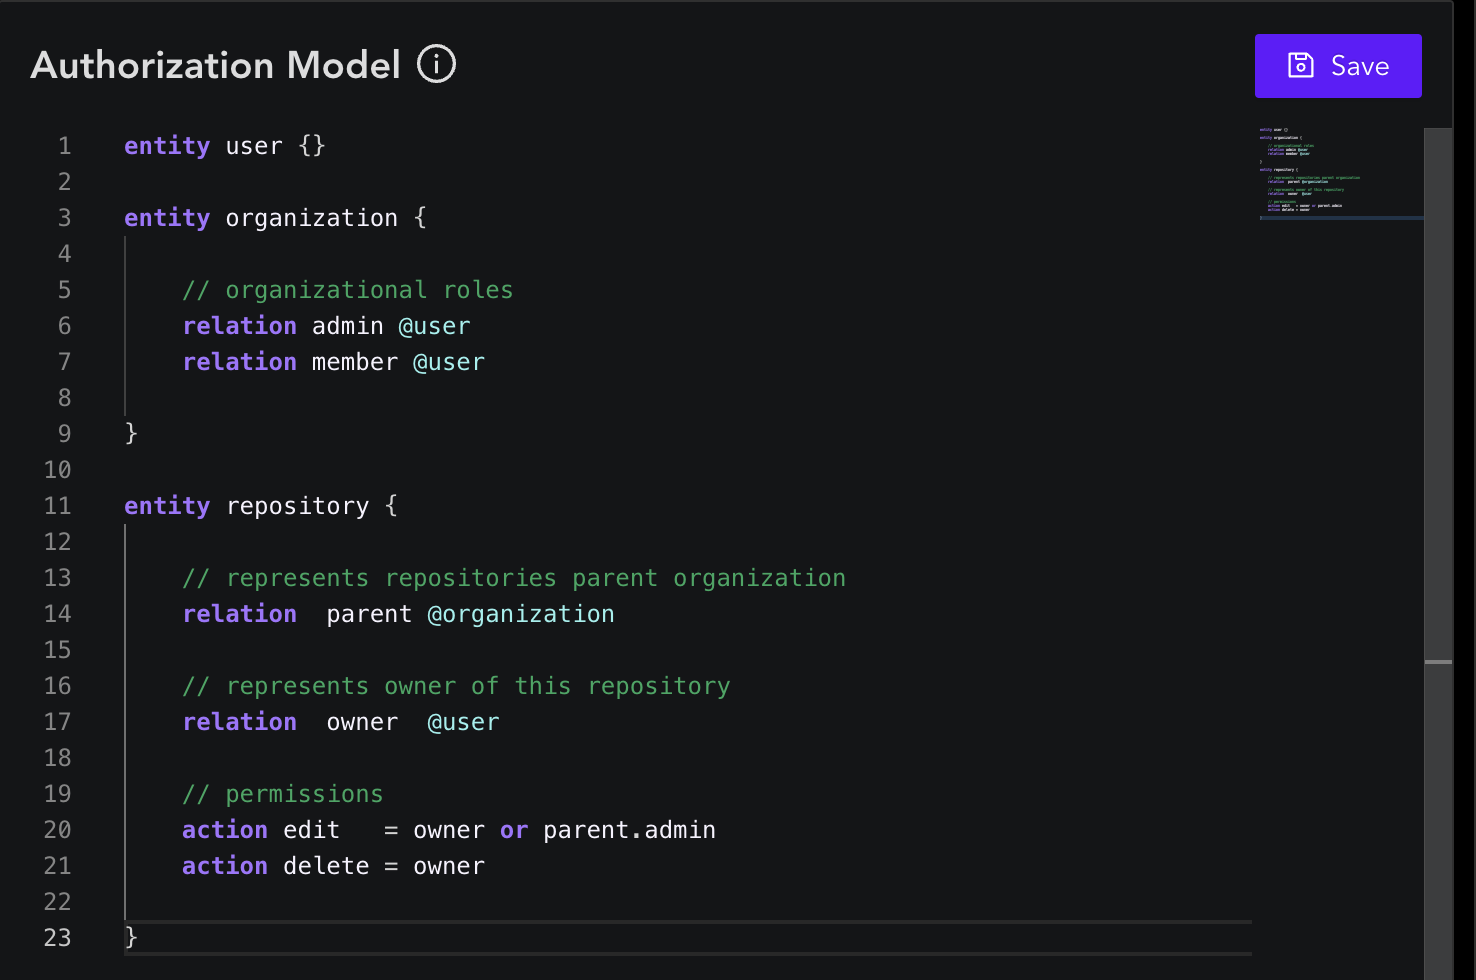Click the info icon beside Authorization Model
This screenshot has width=1476, height=980.
(436, 65)
